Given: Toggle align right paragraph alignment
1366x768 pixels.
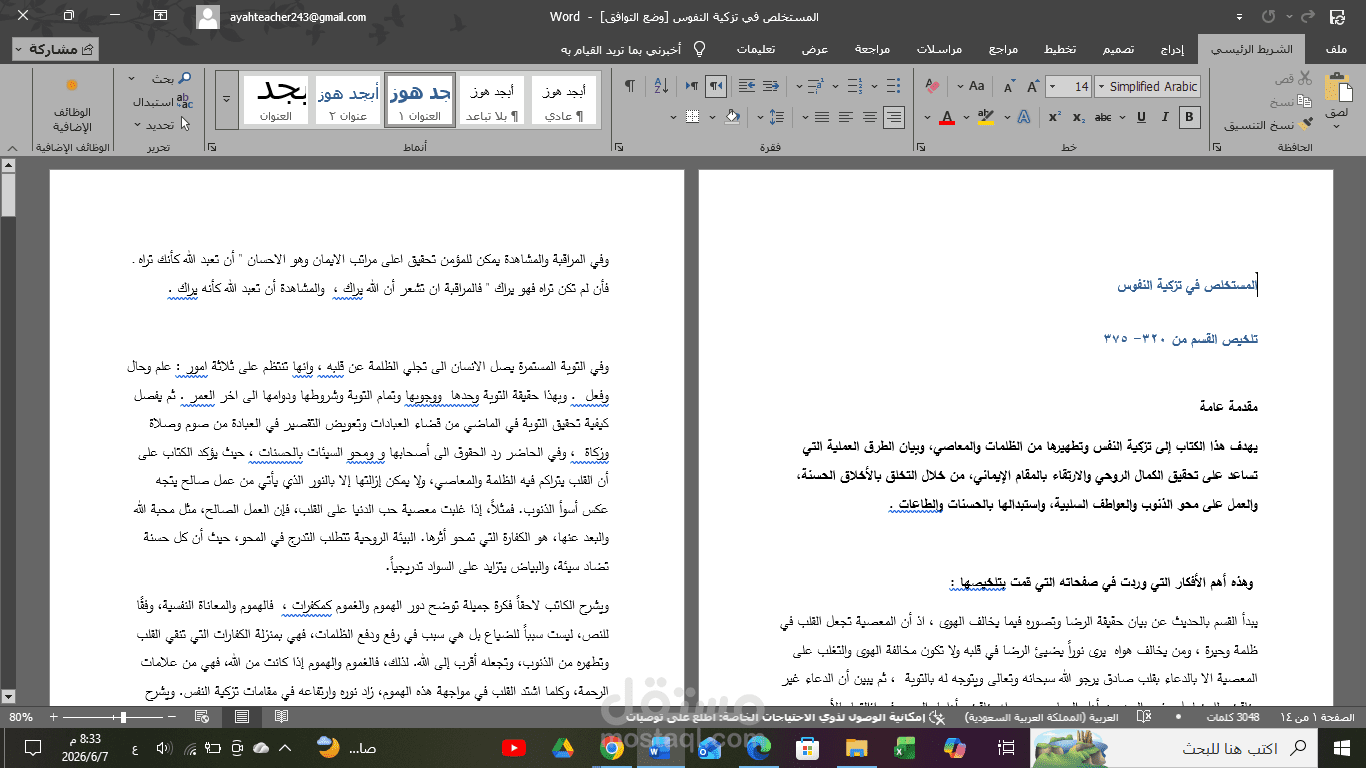Looking at the screenshot, I should pyautogui.click(x=894, y=117).
